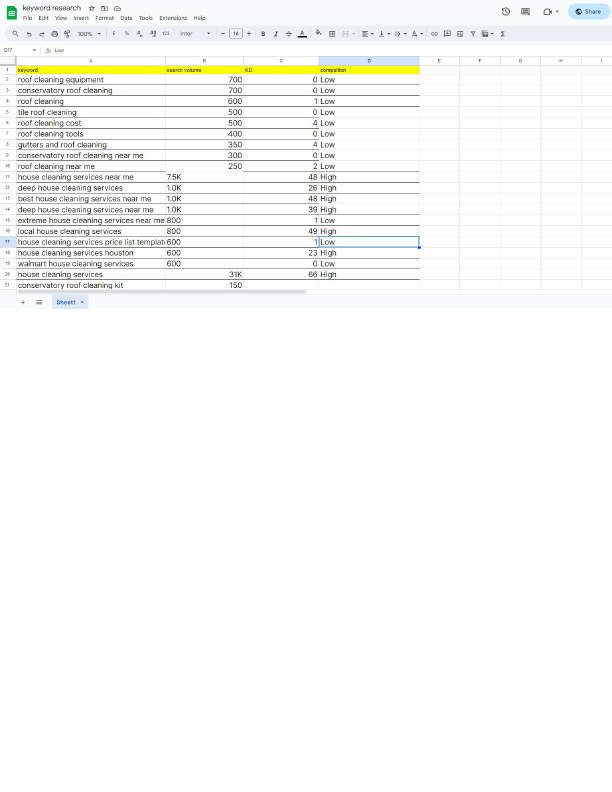
Task: Open more number formats (123)
Action: (166, 34)
